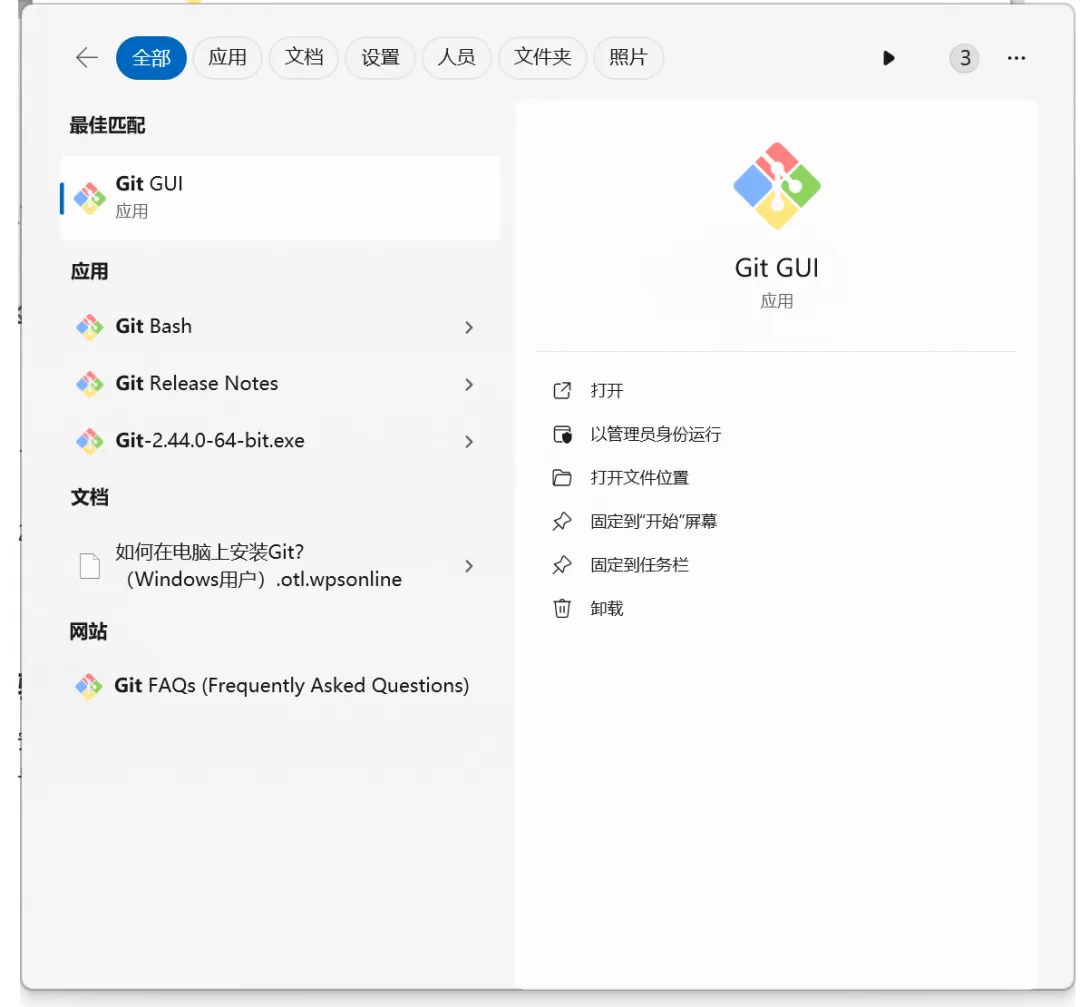Click the large Git GUI logo in preview
This screenshot has height=1007, width=1080.
click(777, 186)
